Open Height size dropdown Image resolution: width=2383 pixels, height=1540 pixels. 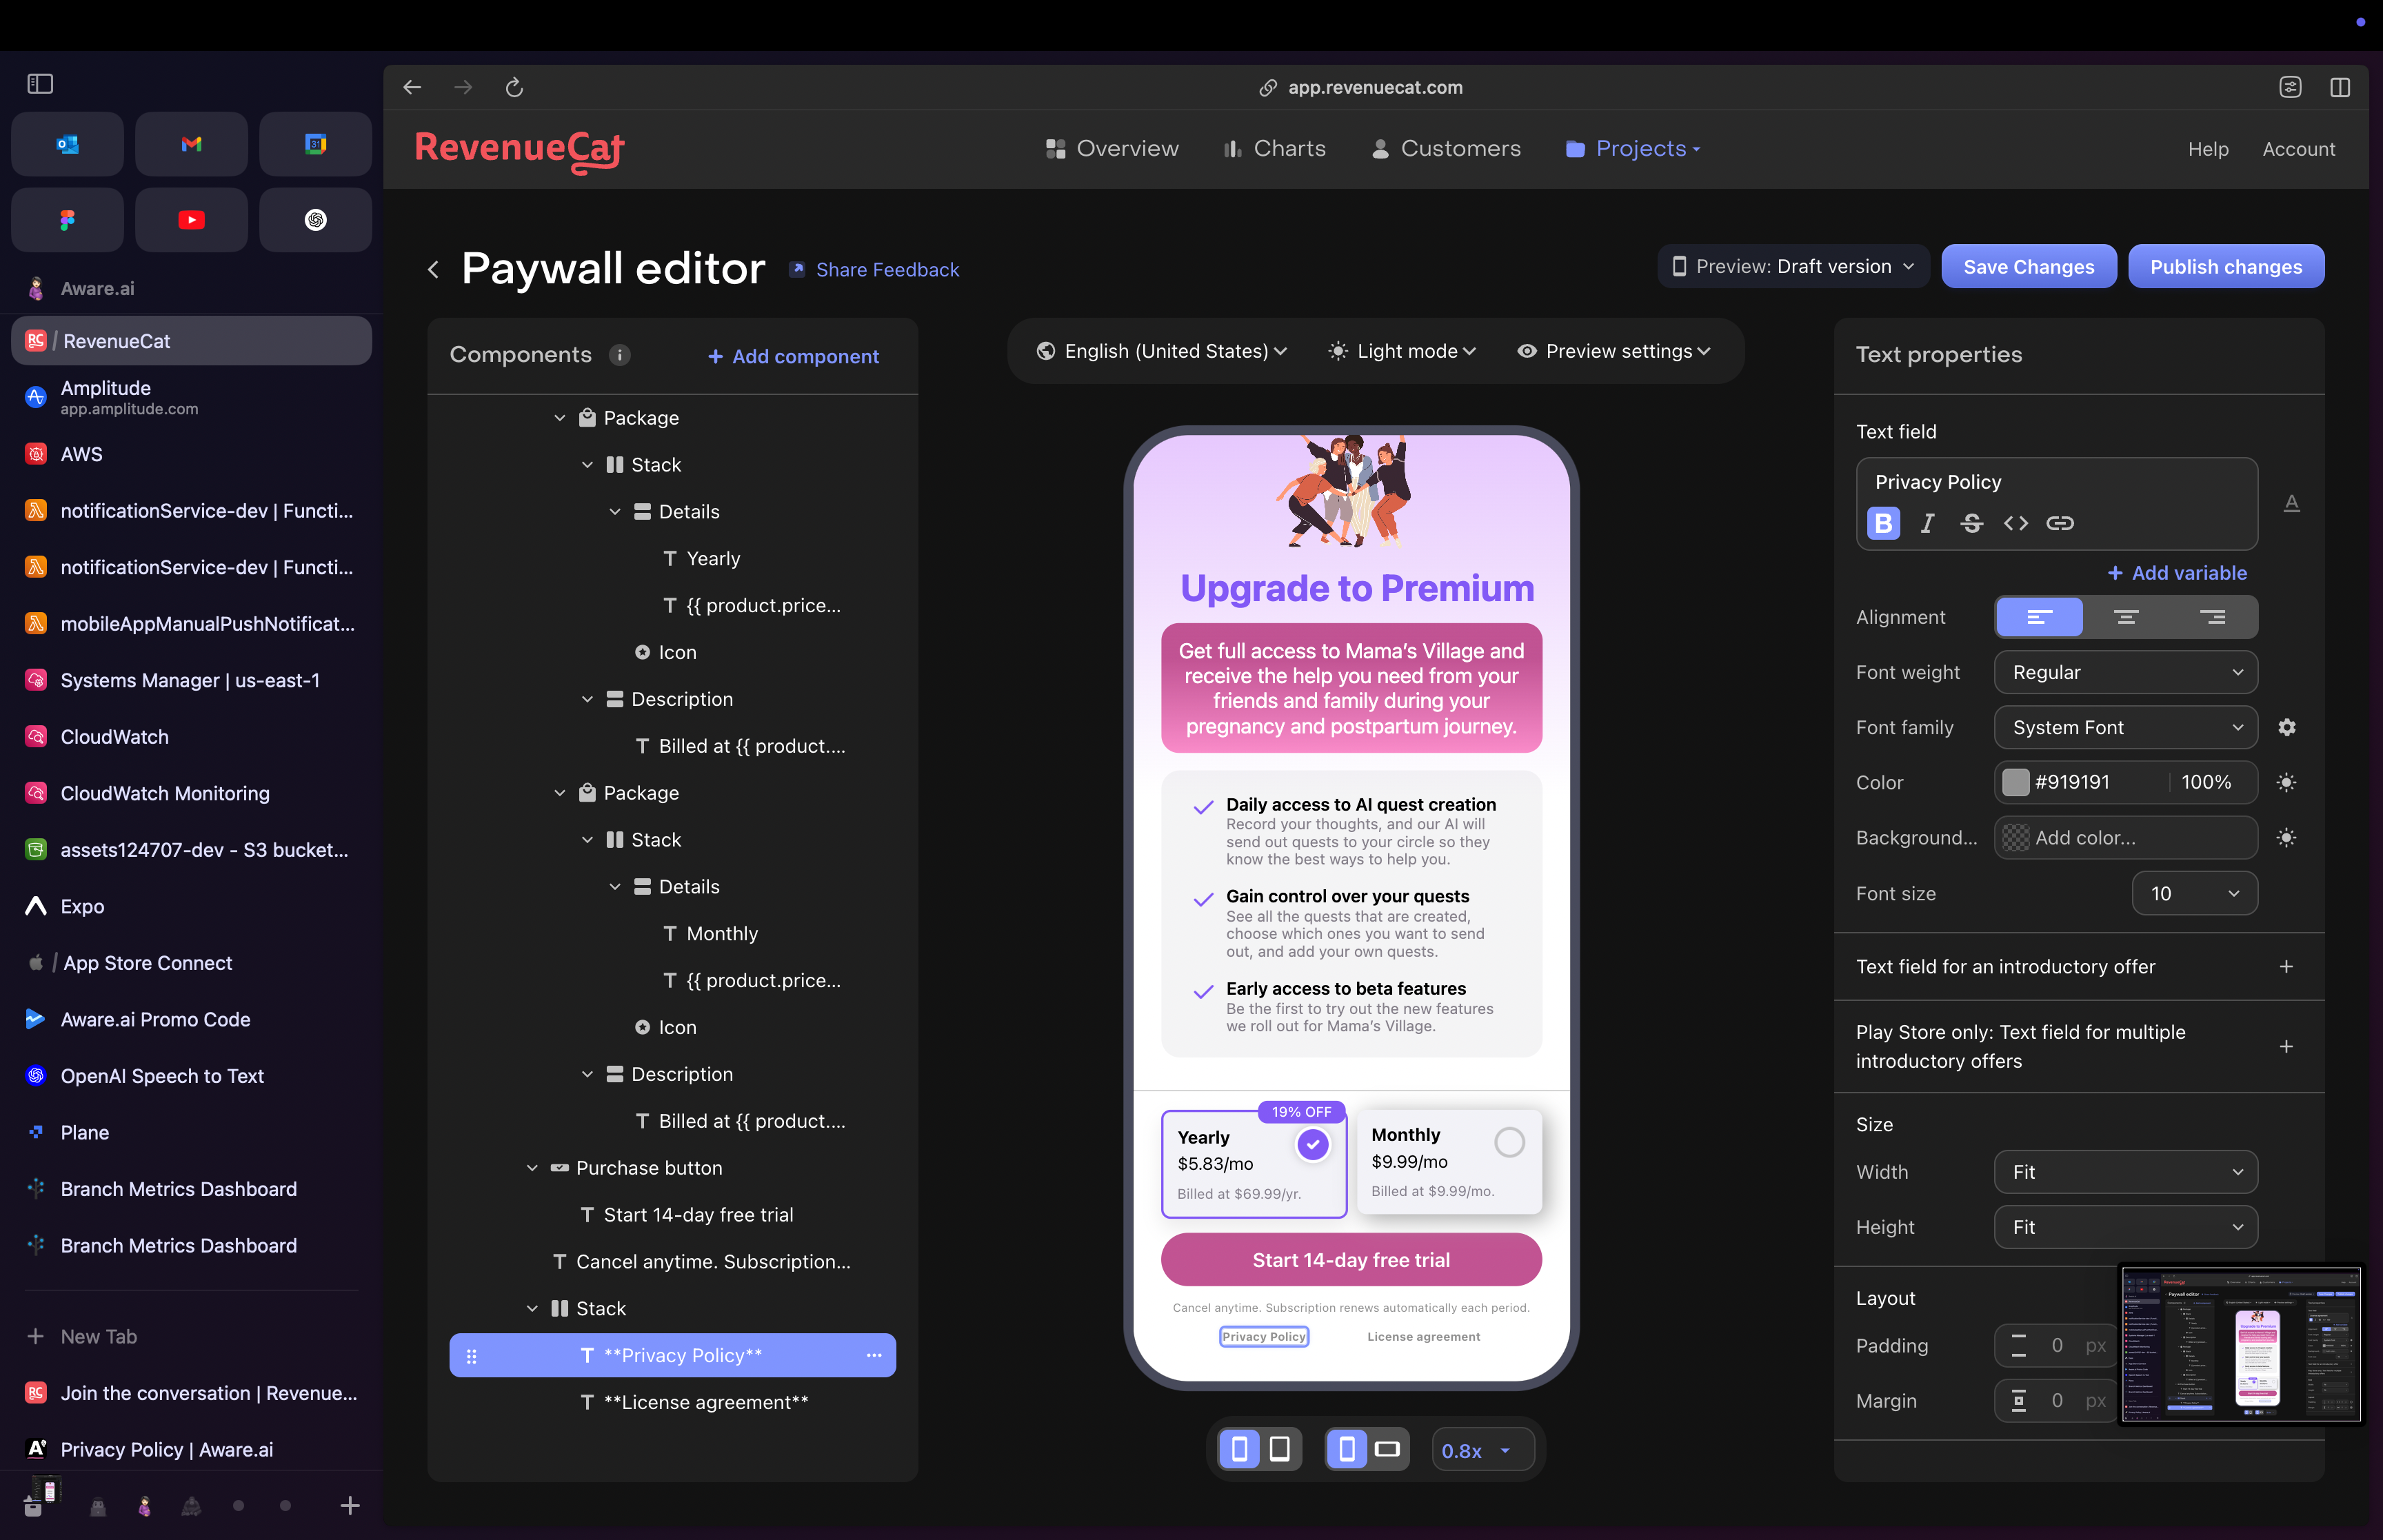pos(2126,1227)
